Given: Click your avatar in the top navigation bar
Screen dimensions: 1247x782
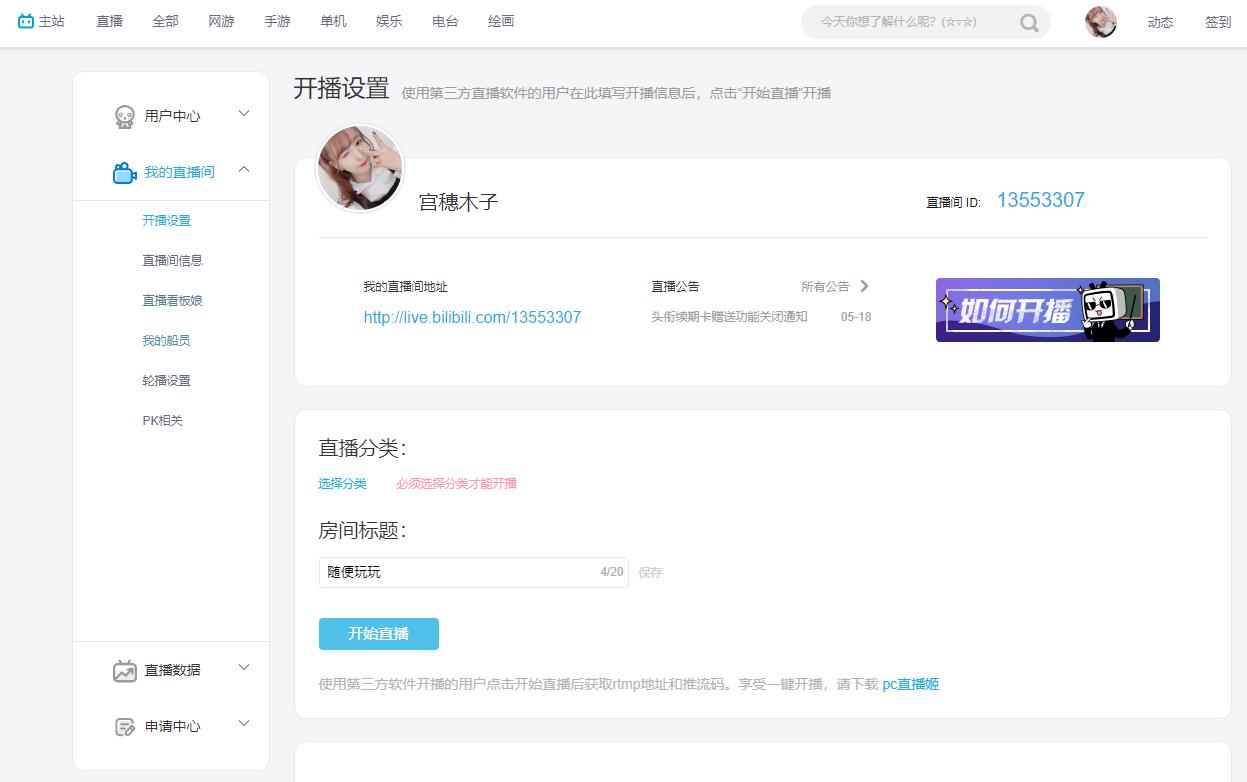Looking at the screenshot, I should click(x=1100, y=21).
